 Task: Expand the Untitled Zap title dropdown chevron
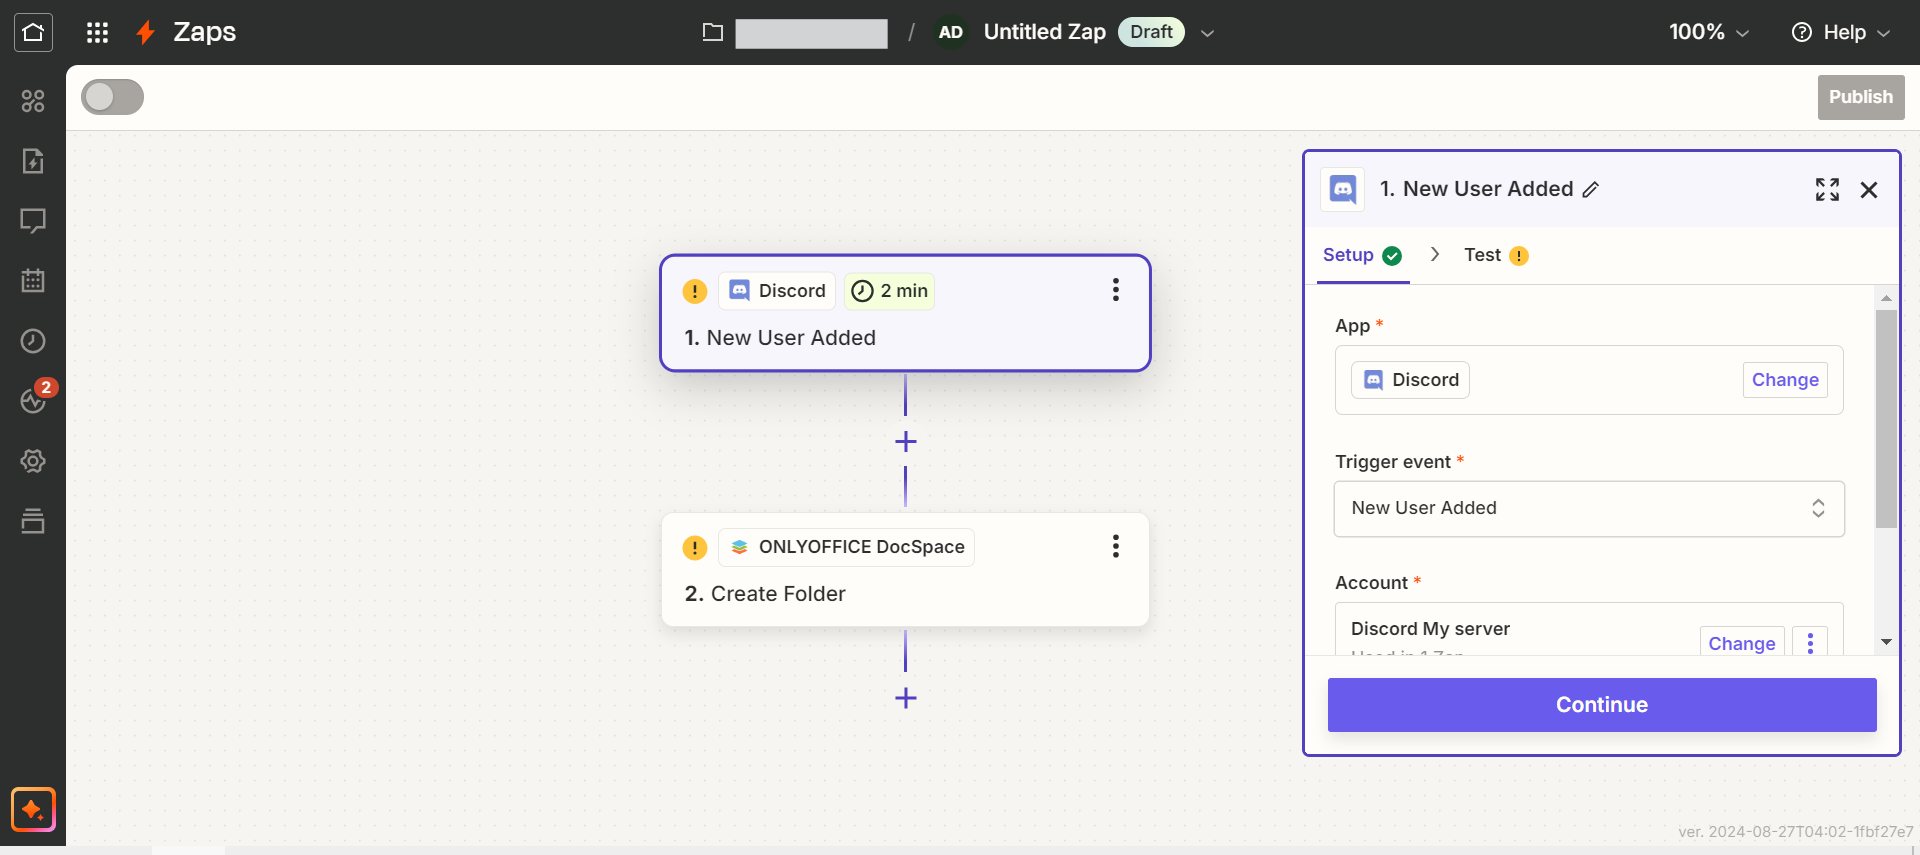pos(1207,33)
